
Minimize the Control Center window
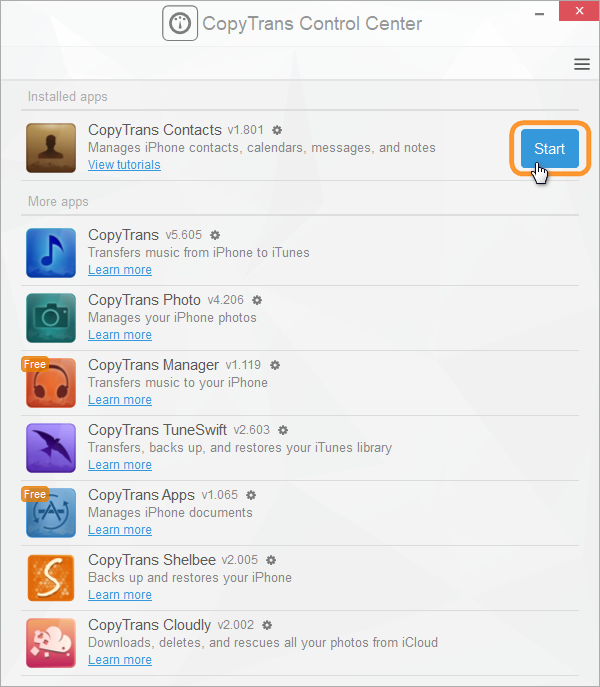[540, 14]
